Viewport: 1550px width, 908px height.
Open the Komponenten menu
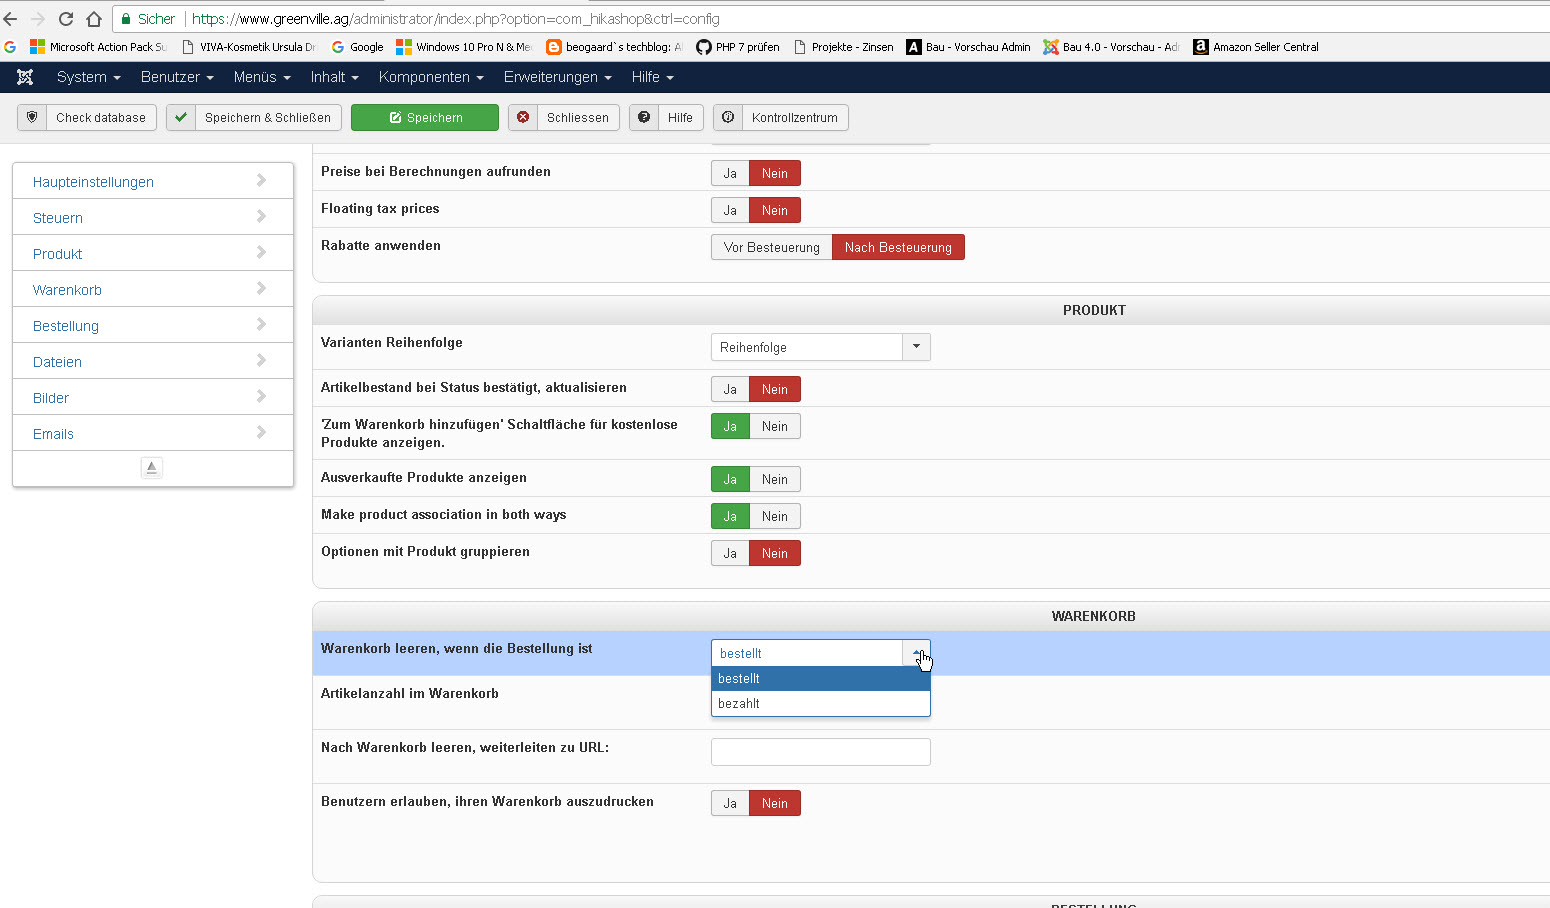point(431,77)
